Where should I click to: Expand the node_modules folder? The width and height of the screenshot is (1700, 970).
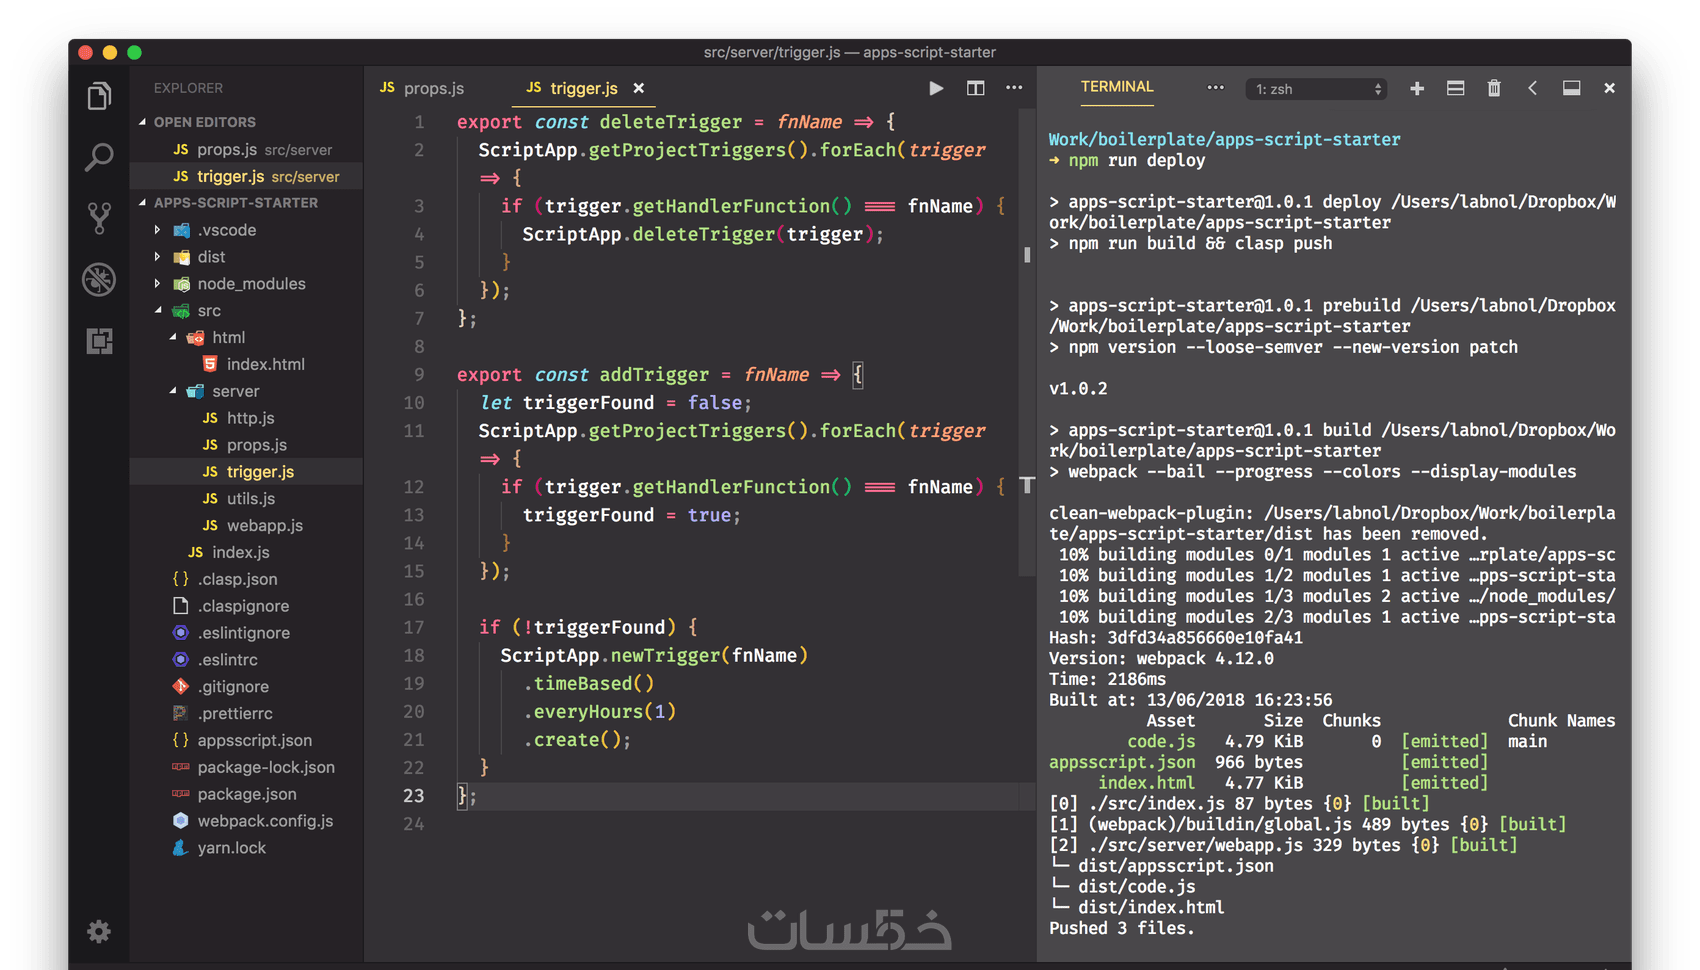click(x=251, y=284)
